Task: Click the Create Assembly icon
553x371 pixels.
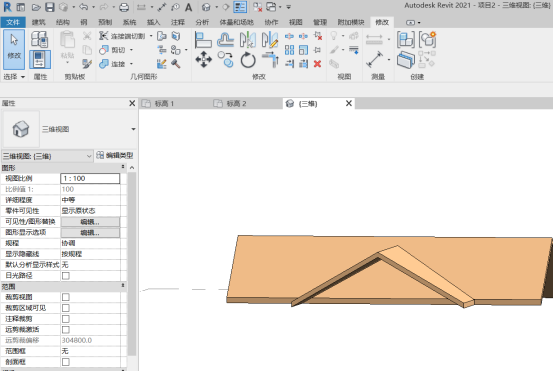Action: point(406,39)
